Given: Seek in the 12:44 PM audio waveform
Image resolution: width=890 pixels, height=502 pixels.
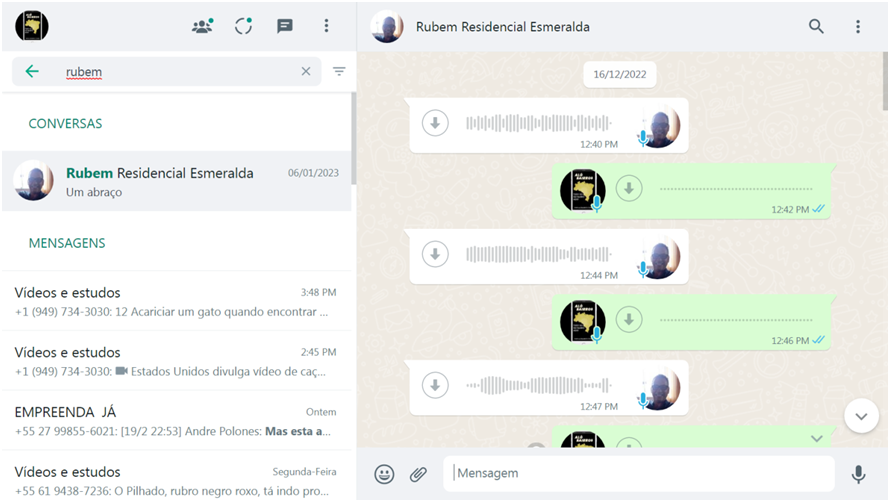Looking at the screenshot, I should [x=539, y=254].
